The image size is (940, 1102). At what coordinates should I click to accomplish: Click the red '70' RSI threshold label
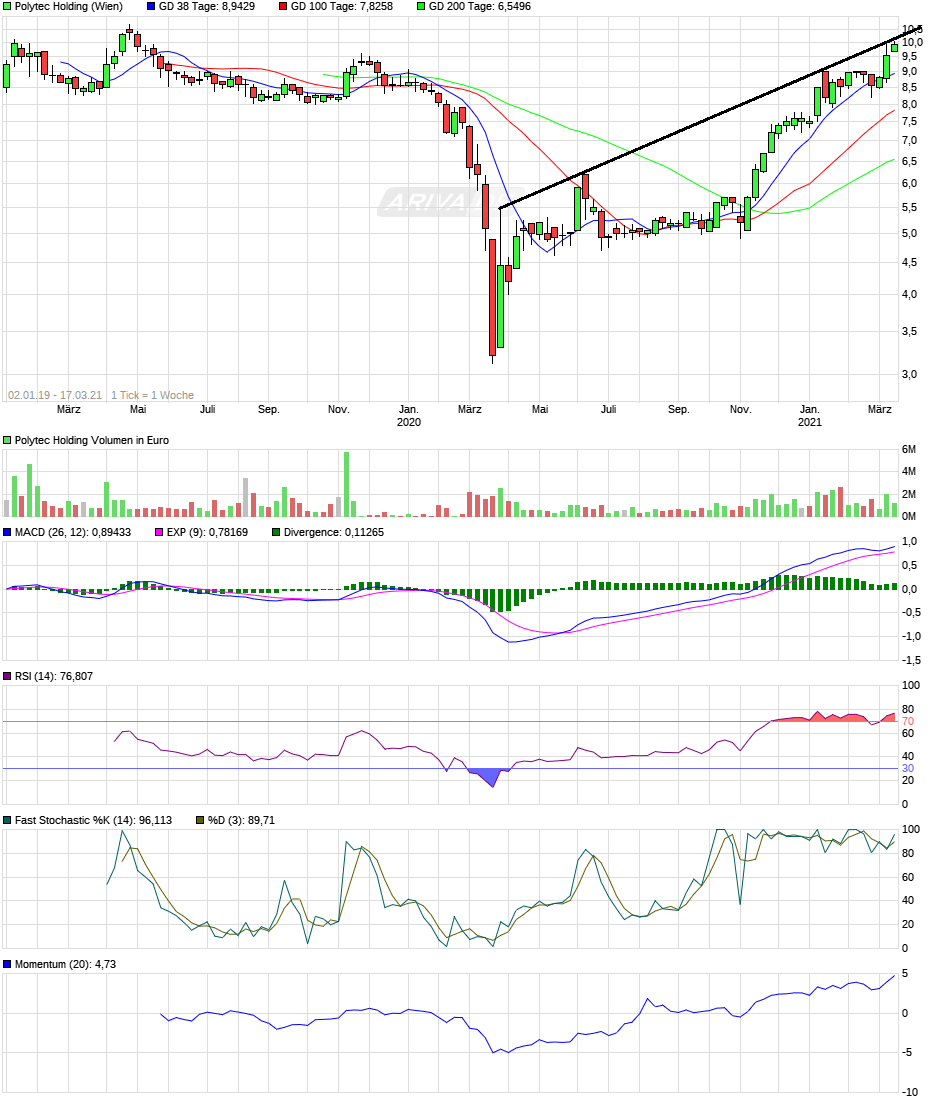click(x=908, y=722)
